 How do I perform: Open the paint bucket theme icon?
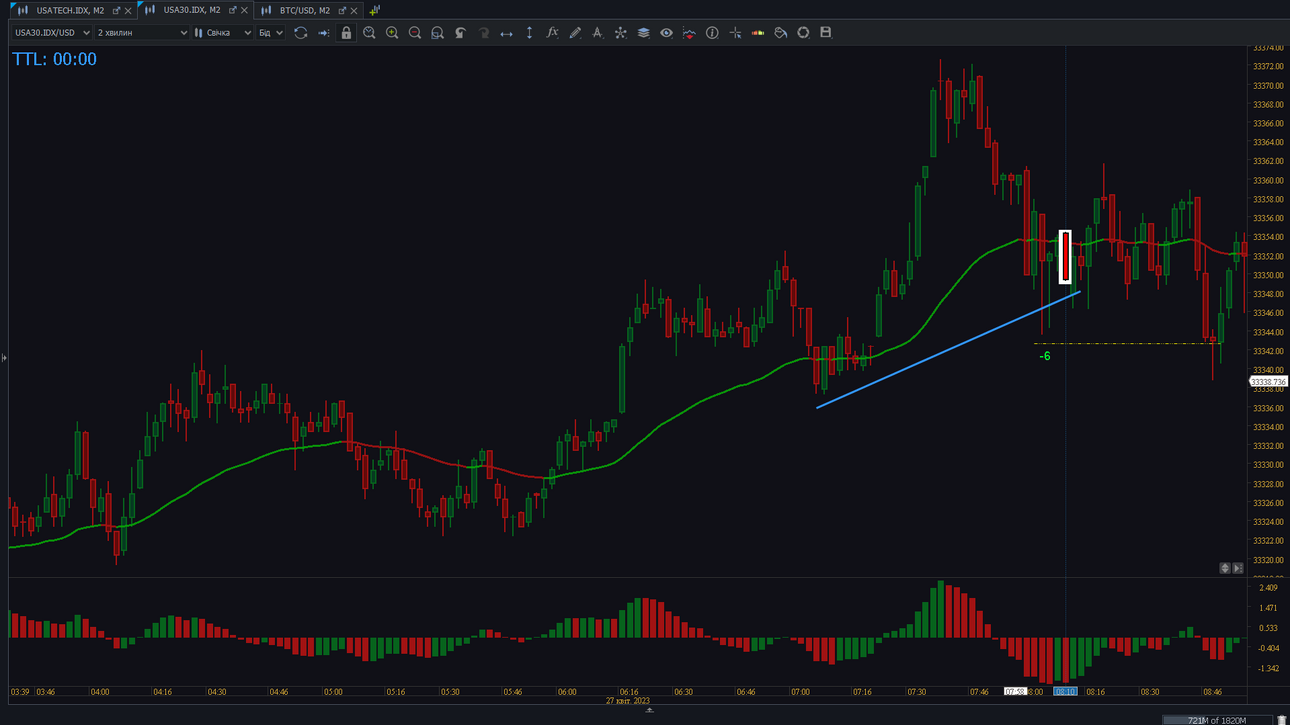pos(781,33)
